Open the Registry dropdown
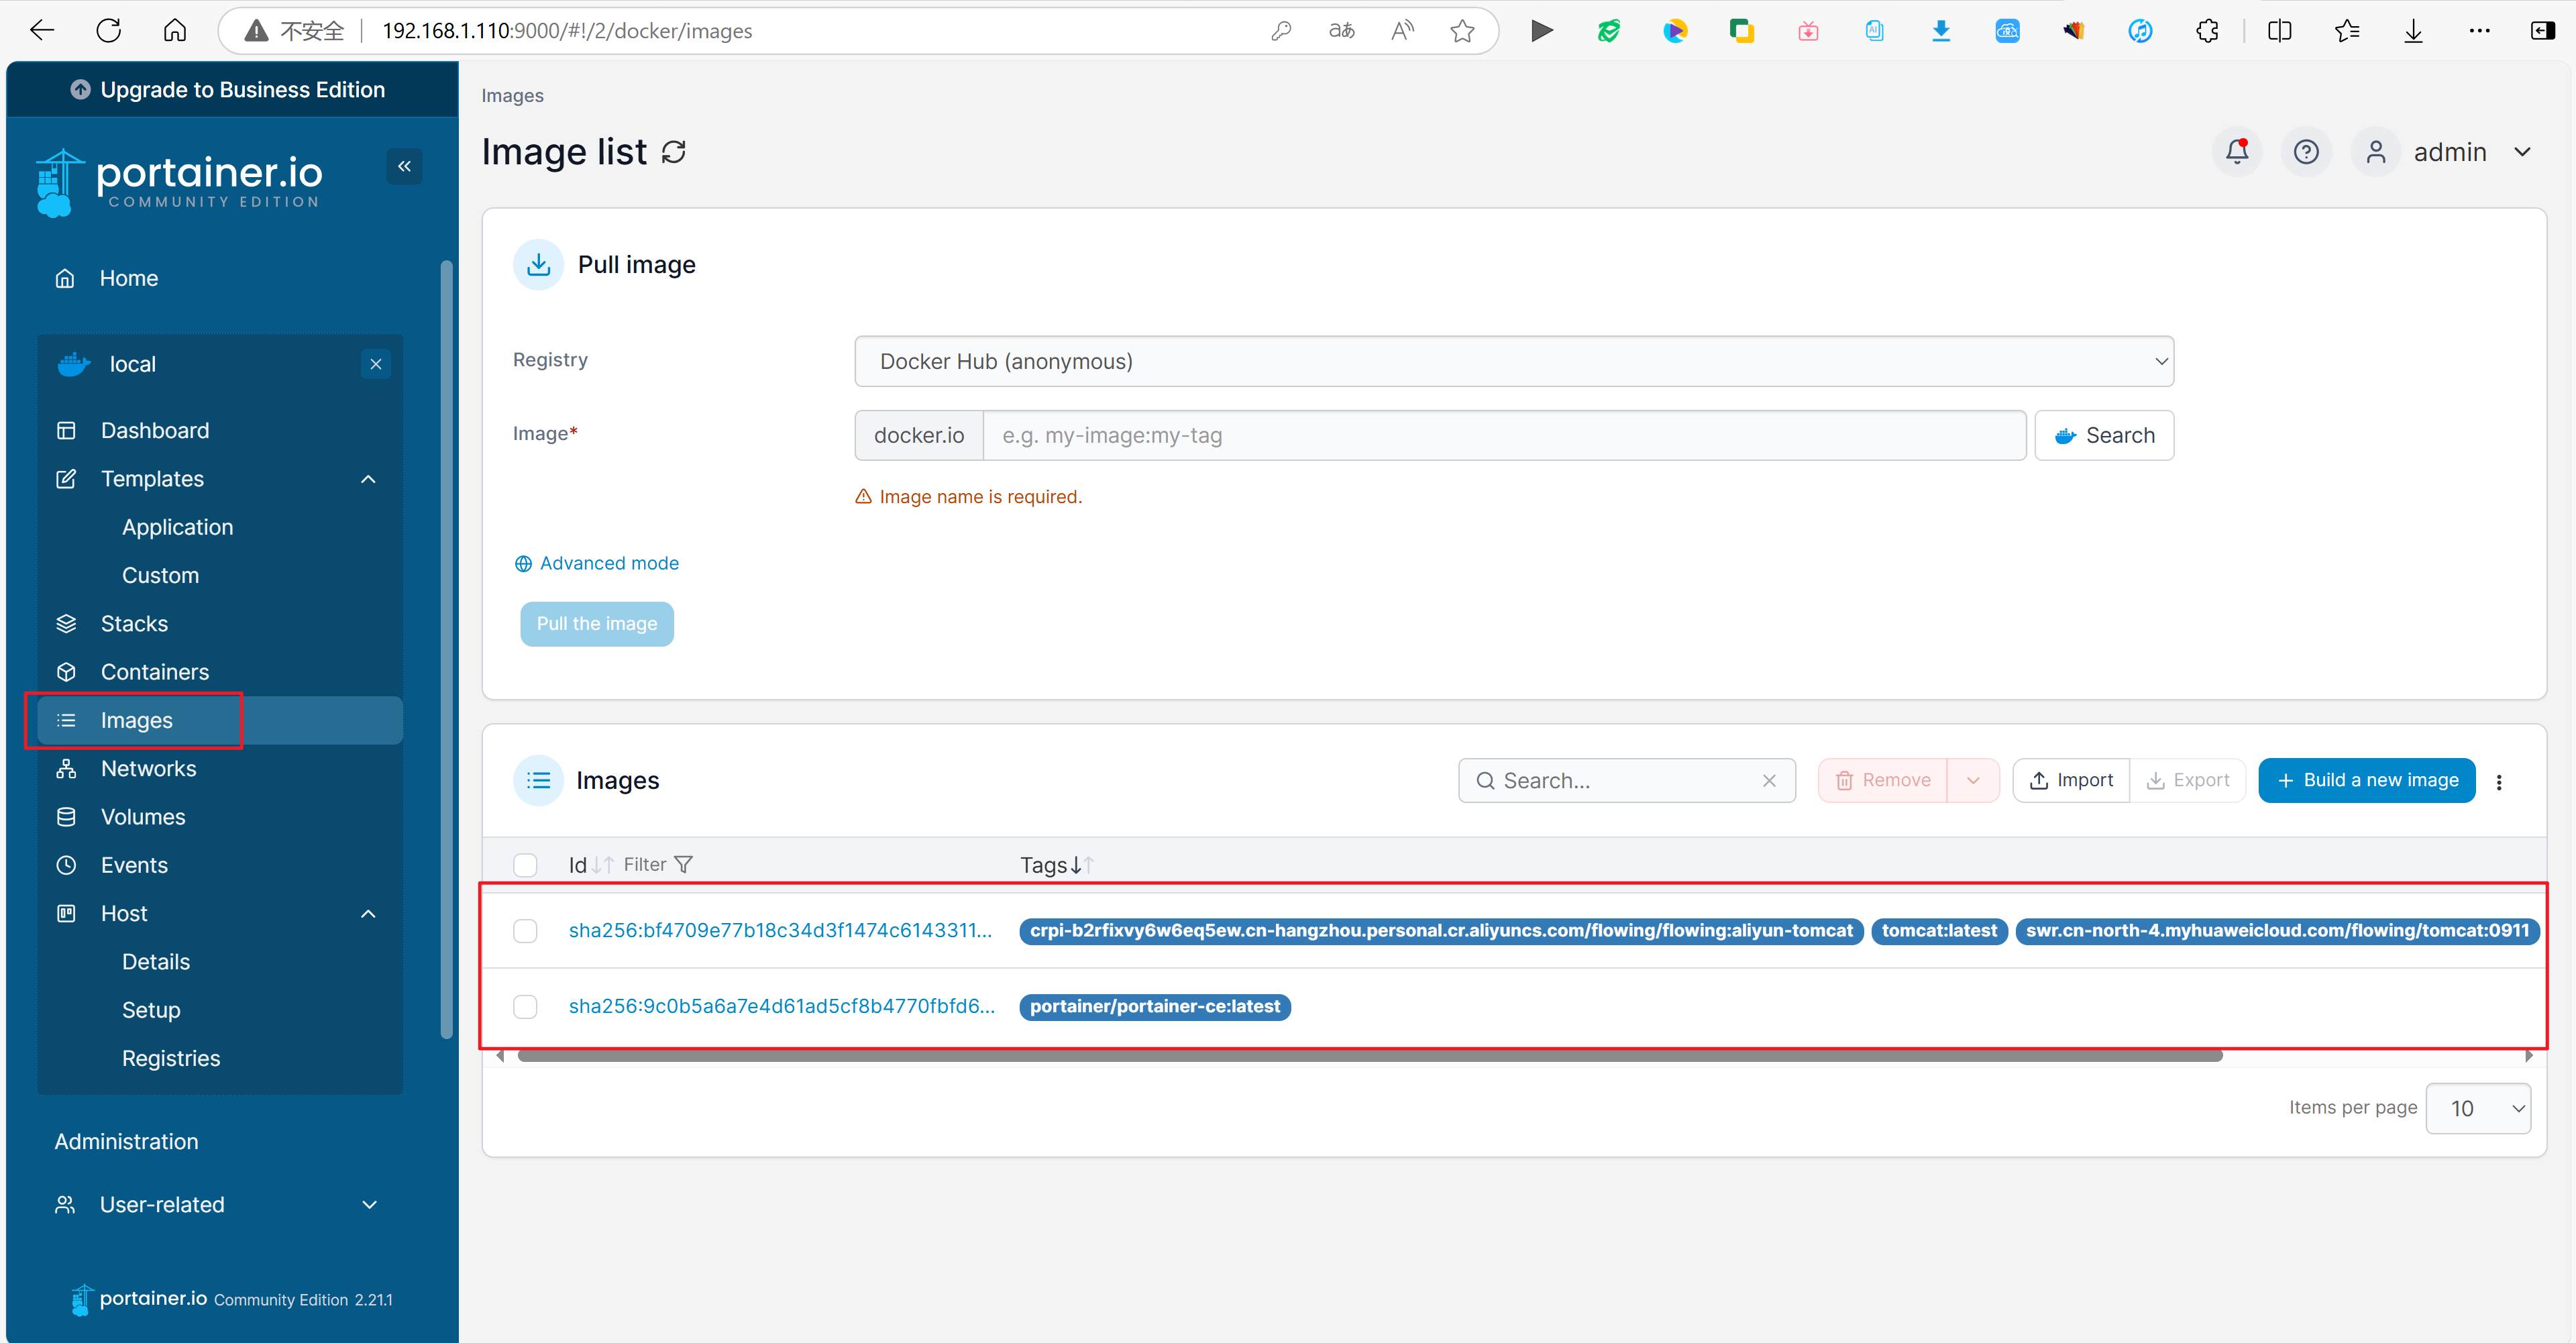The height and width of the screenshot is (1343, 2576). pyautogui.click(x=1513, y=361)
